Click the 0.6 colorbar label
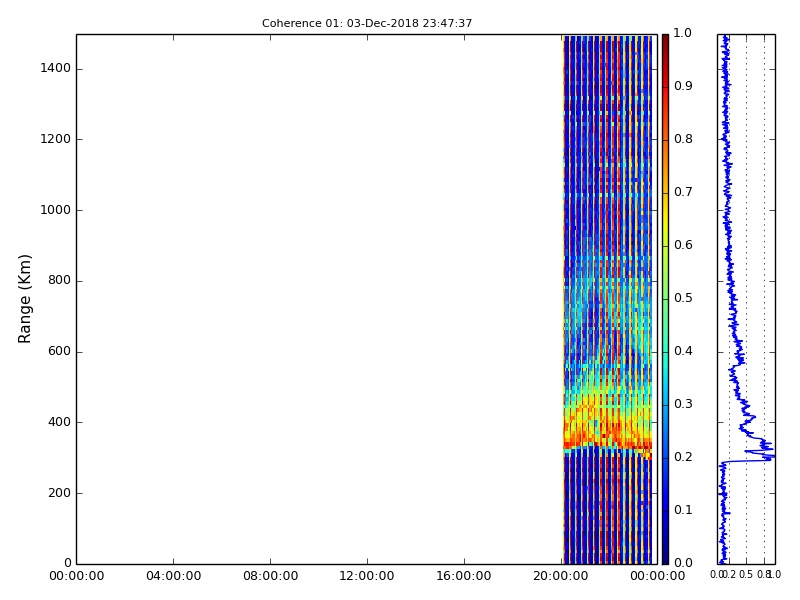Viewport: 800px width, 600px height. pyautogui.click(x=683, y=245)
